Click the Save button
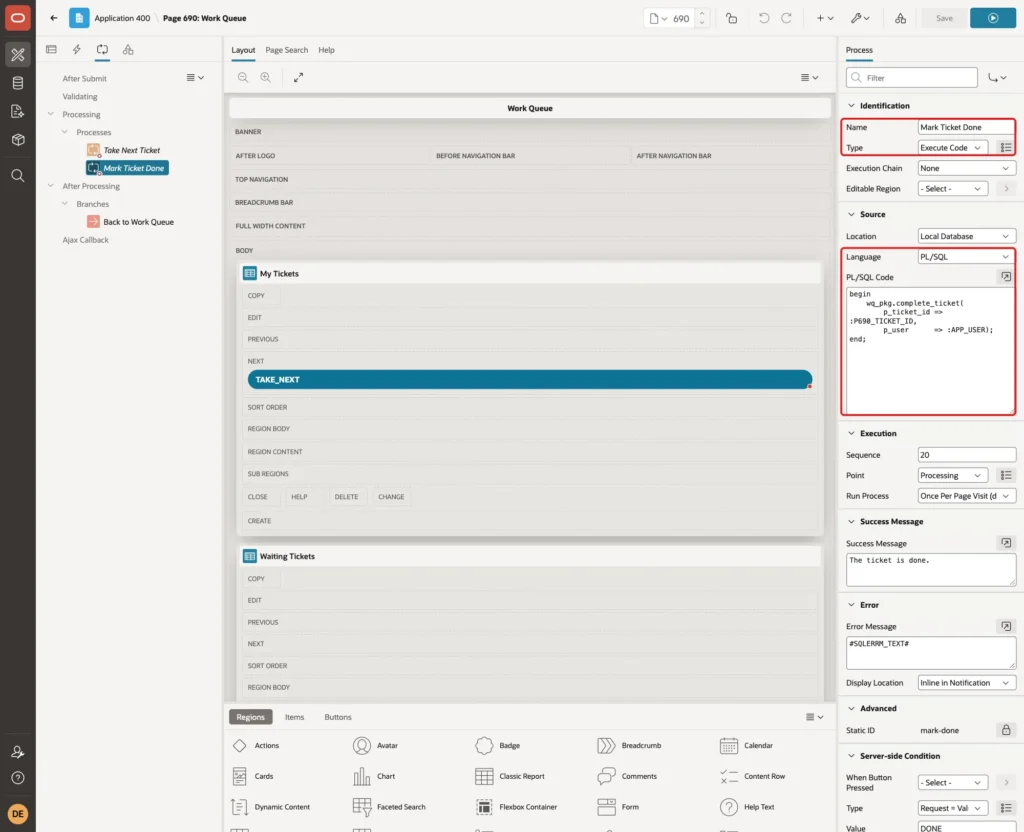The image size is (1024, 832). [944, 18]
